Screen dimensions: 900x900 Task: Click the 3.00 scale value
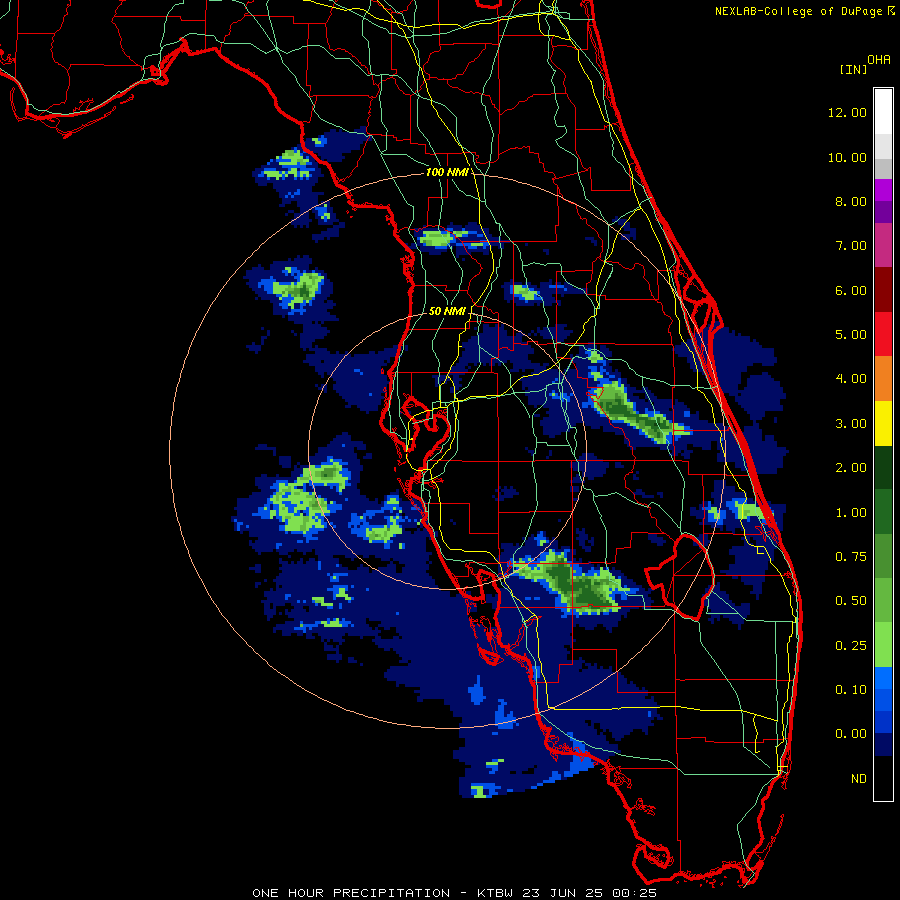point(851,424)
